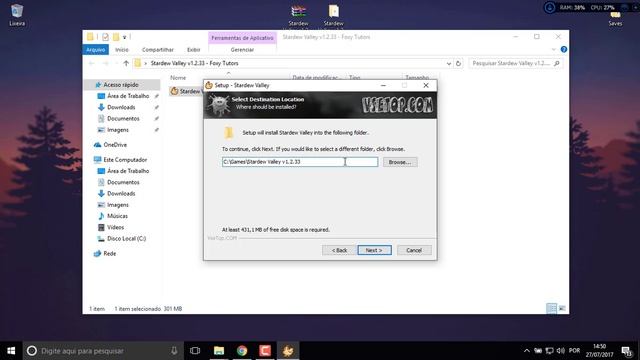Open Disco Local (C:) drive

coord(126,238)
